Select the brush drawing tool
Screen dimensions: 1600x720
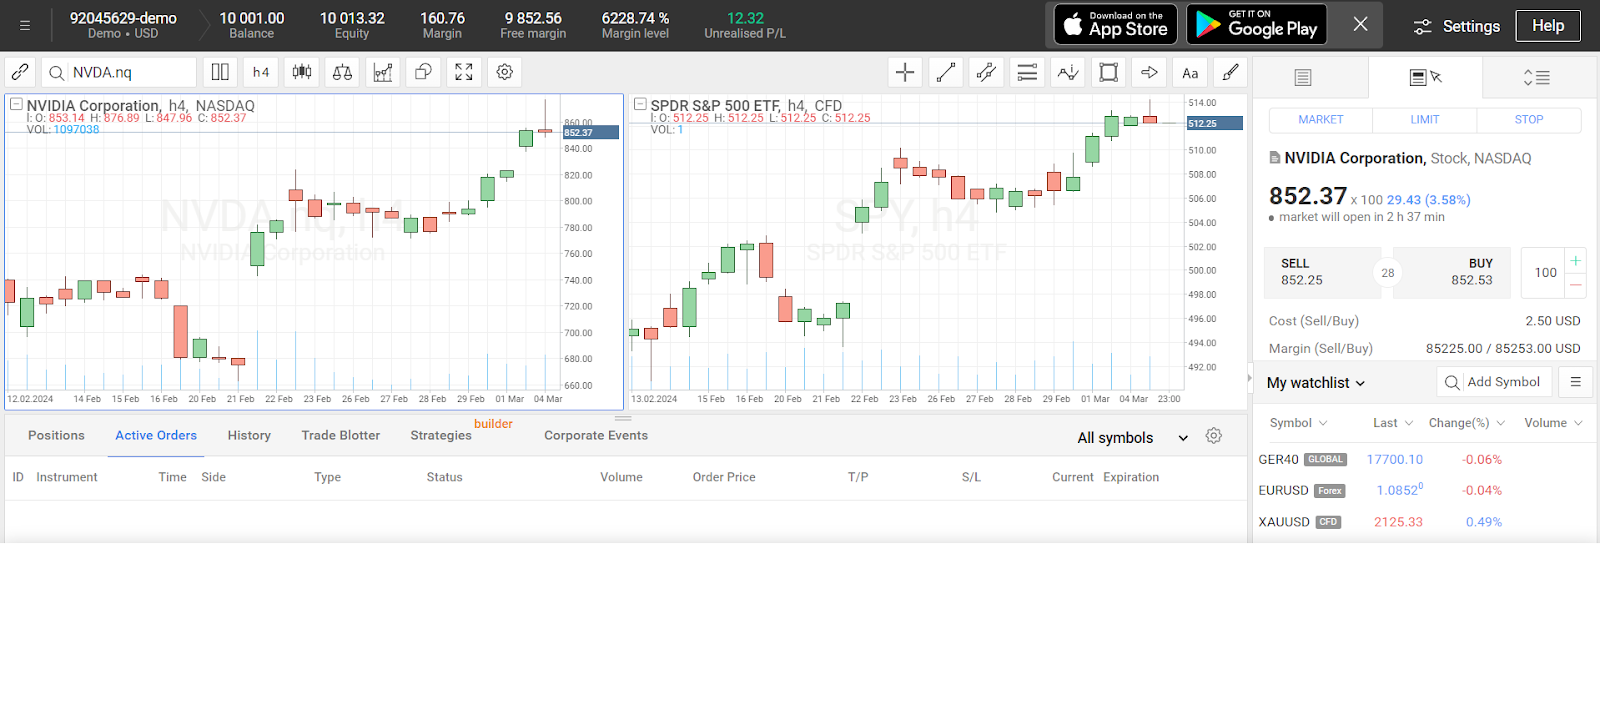pyautogui.click(x=1231, y=72)
